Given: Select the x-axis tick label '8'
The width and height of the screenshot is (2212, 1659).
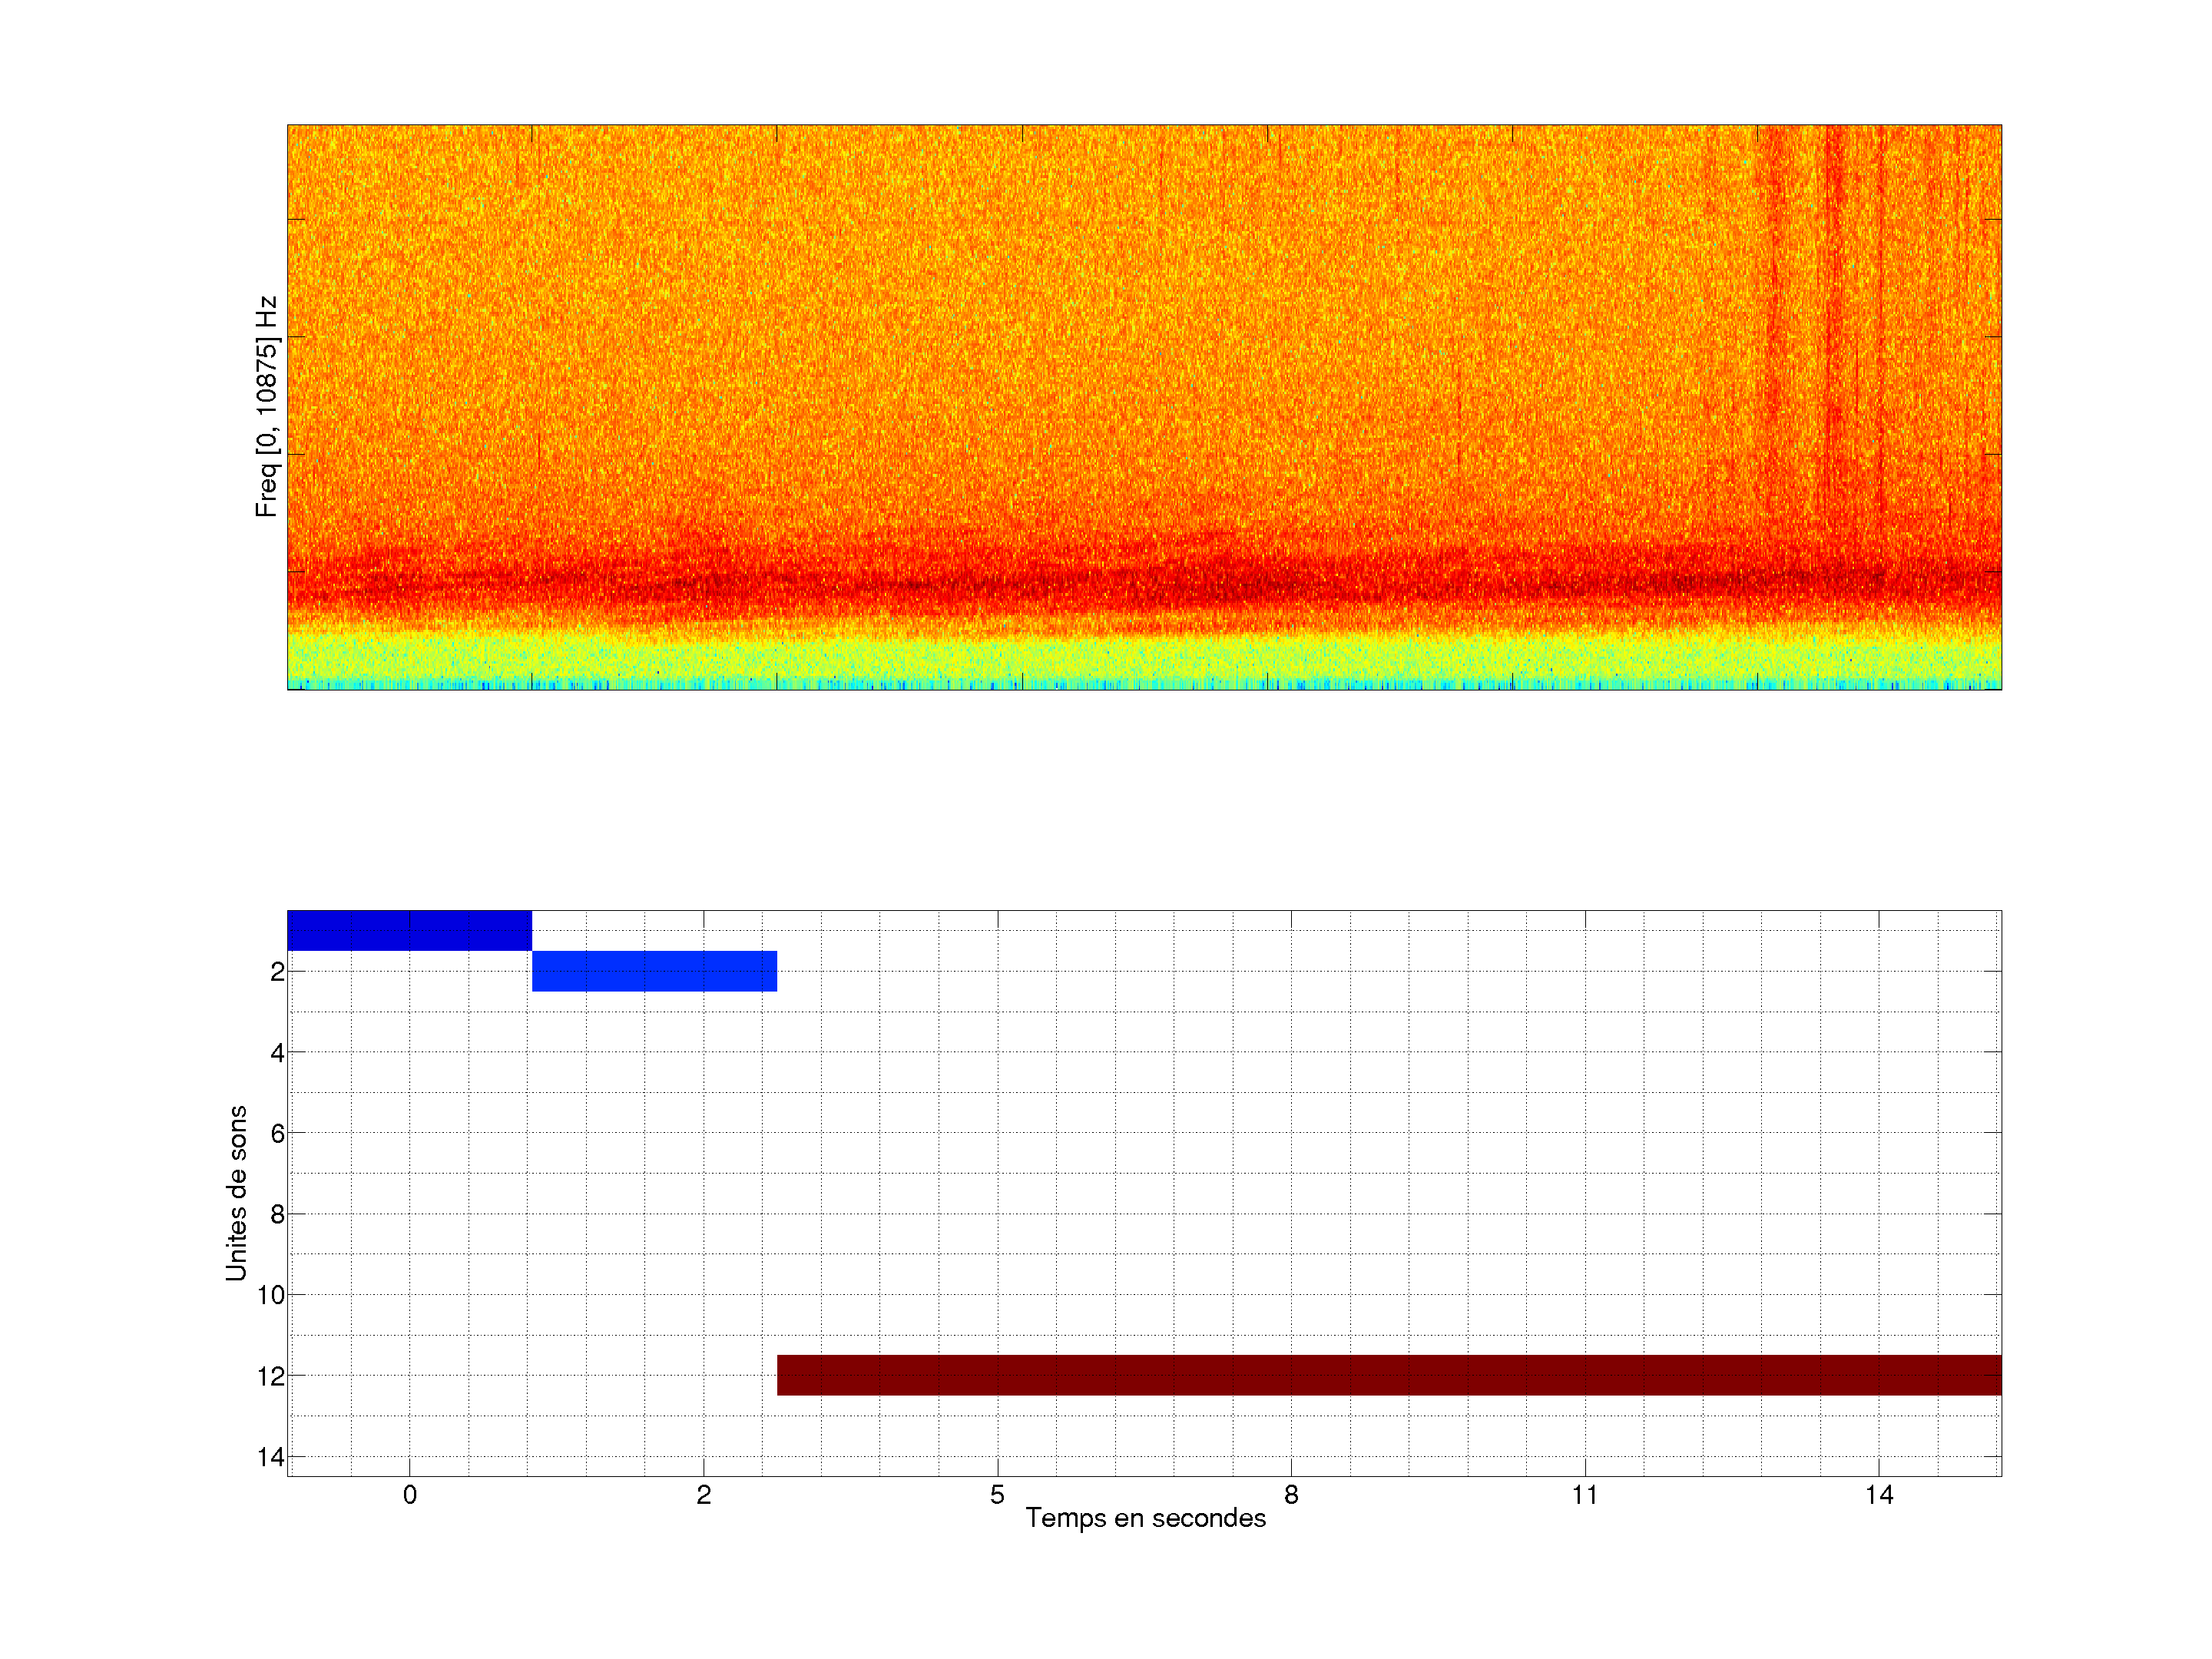Looking at the screenshot, I should click(1291, 1495).
